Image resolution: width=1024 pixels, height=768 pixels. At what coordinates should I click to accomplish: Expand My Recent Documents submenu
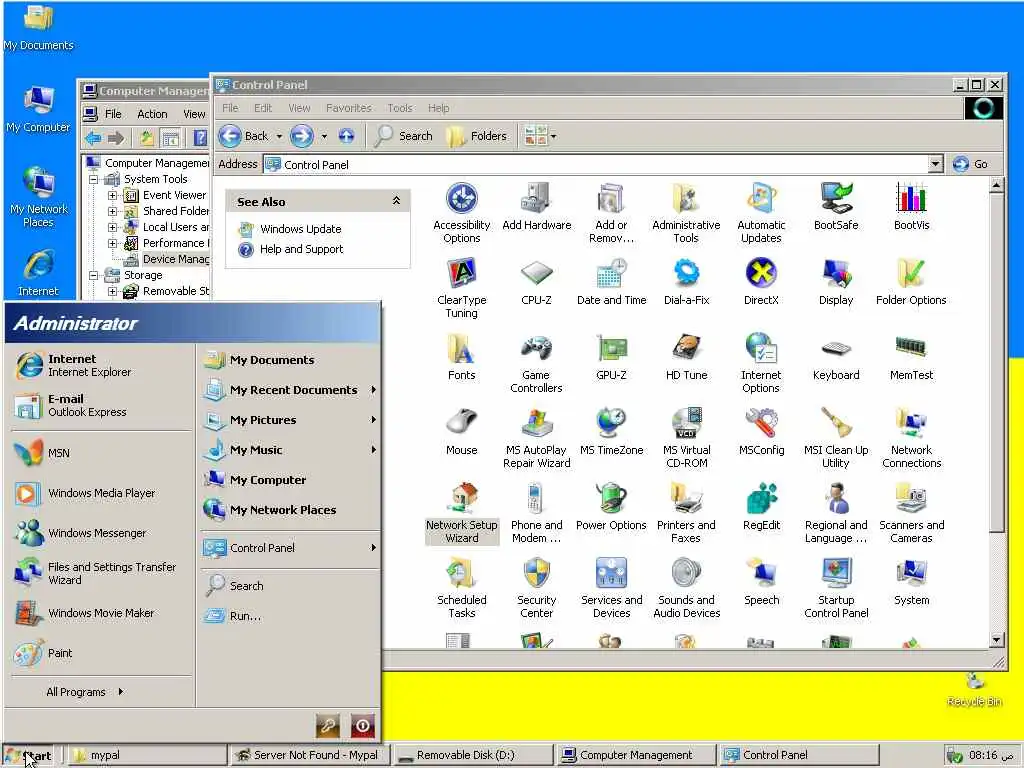point(374,390)
